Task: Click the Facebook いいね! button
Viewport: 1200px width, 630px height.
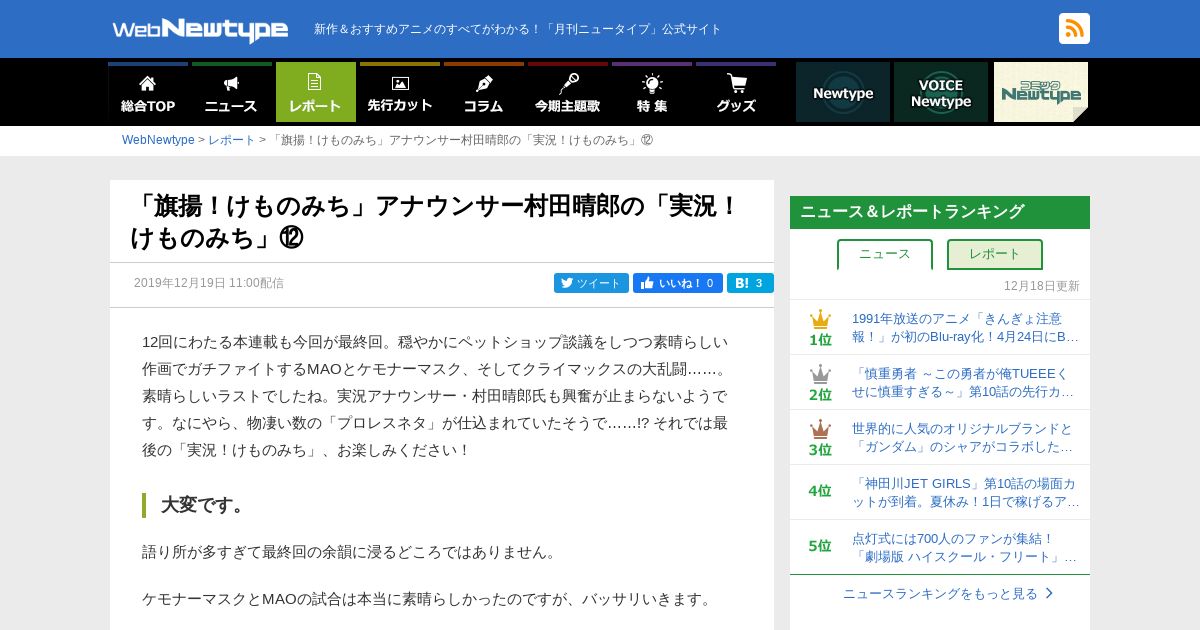Action: click(x=678, y=283)
